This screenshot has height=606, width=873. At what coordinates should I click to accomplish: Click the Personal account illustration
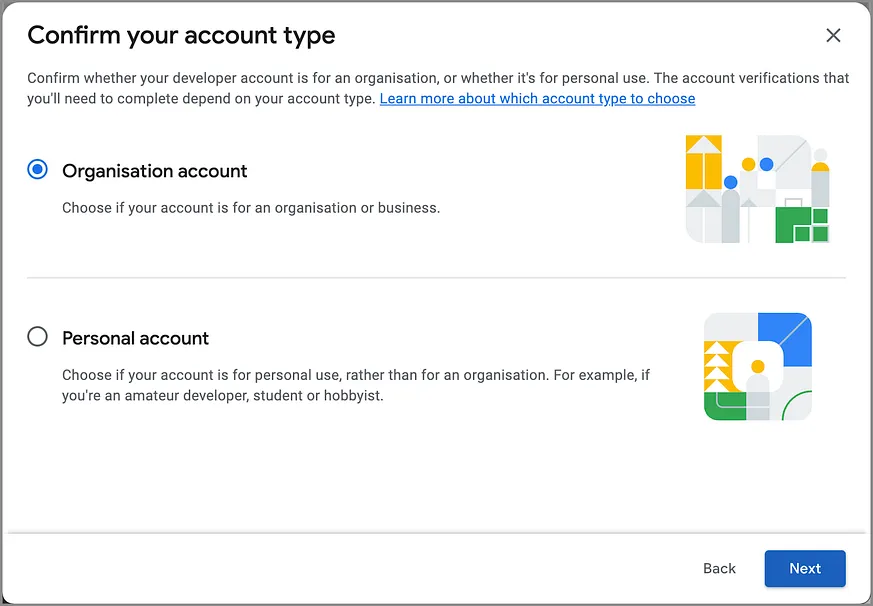758,366
